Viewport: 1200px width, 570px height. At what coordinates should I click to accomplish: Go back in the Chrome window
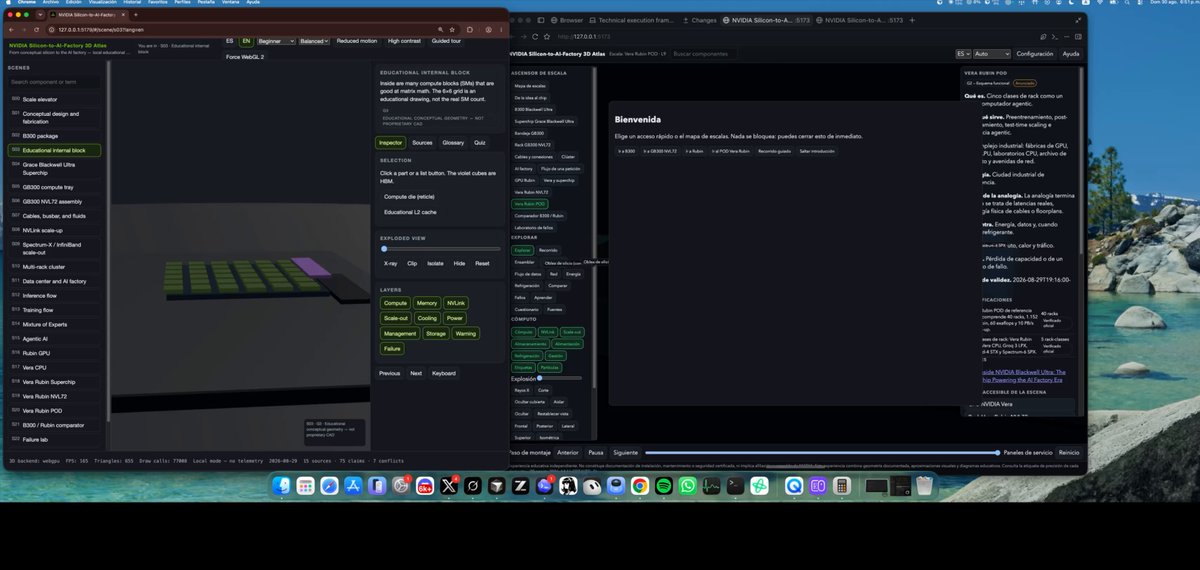tap(12, 29)
